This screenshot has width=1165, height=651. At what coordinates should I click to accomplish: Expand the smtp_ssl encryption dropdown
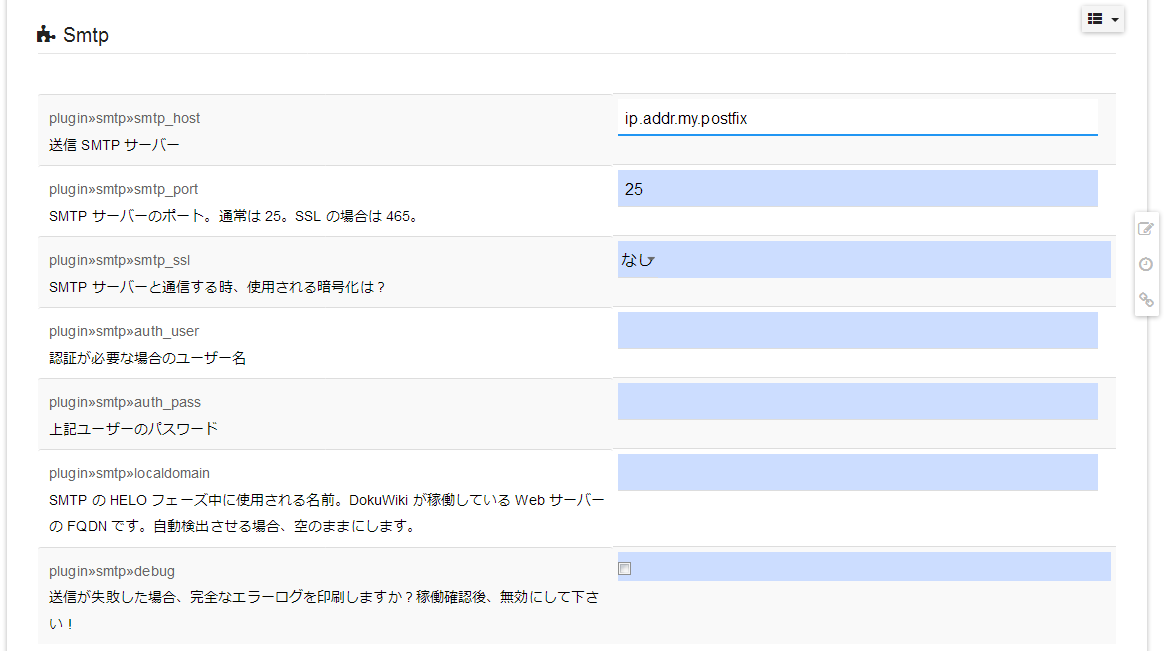[864, 260]
